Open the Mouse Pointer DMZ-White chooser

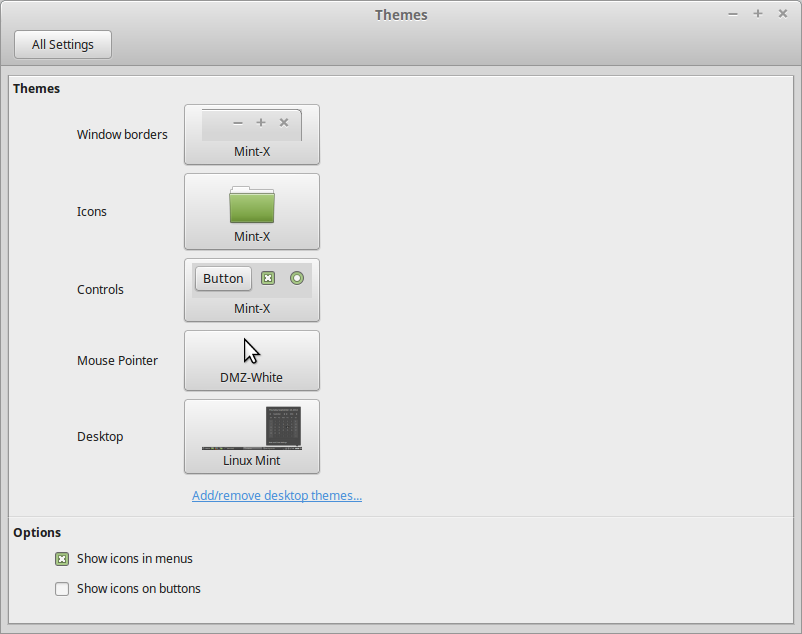252,360
